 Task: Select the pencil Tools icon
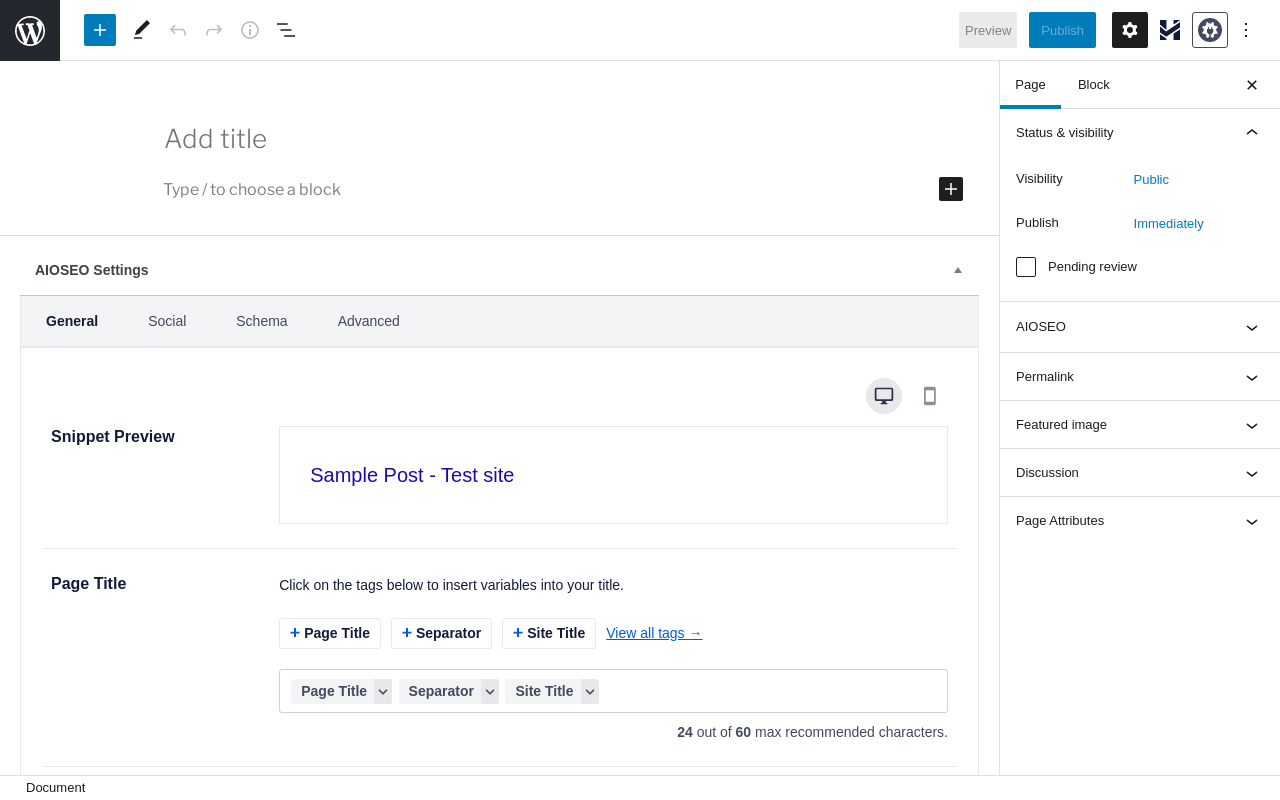pyautogui.click(x=142, y=30)
